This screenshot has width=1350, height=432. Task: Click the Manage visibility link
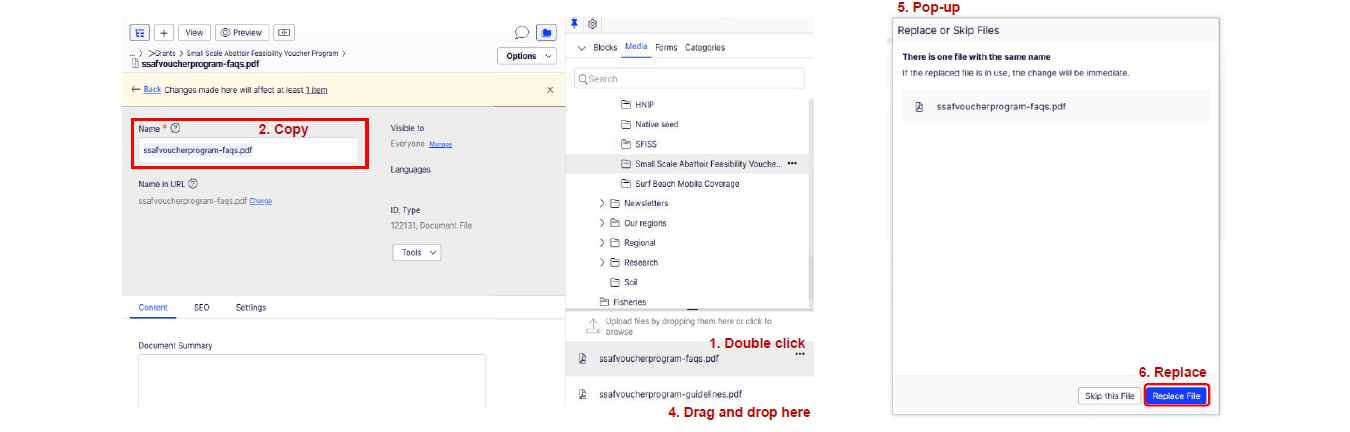440,144
